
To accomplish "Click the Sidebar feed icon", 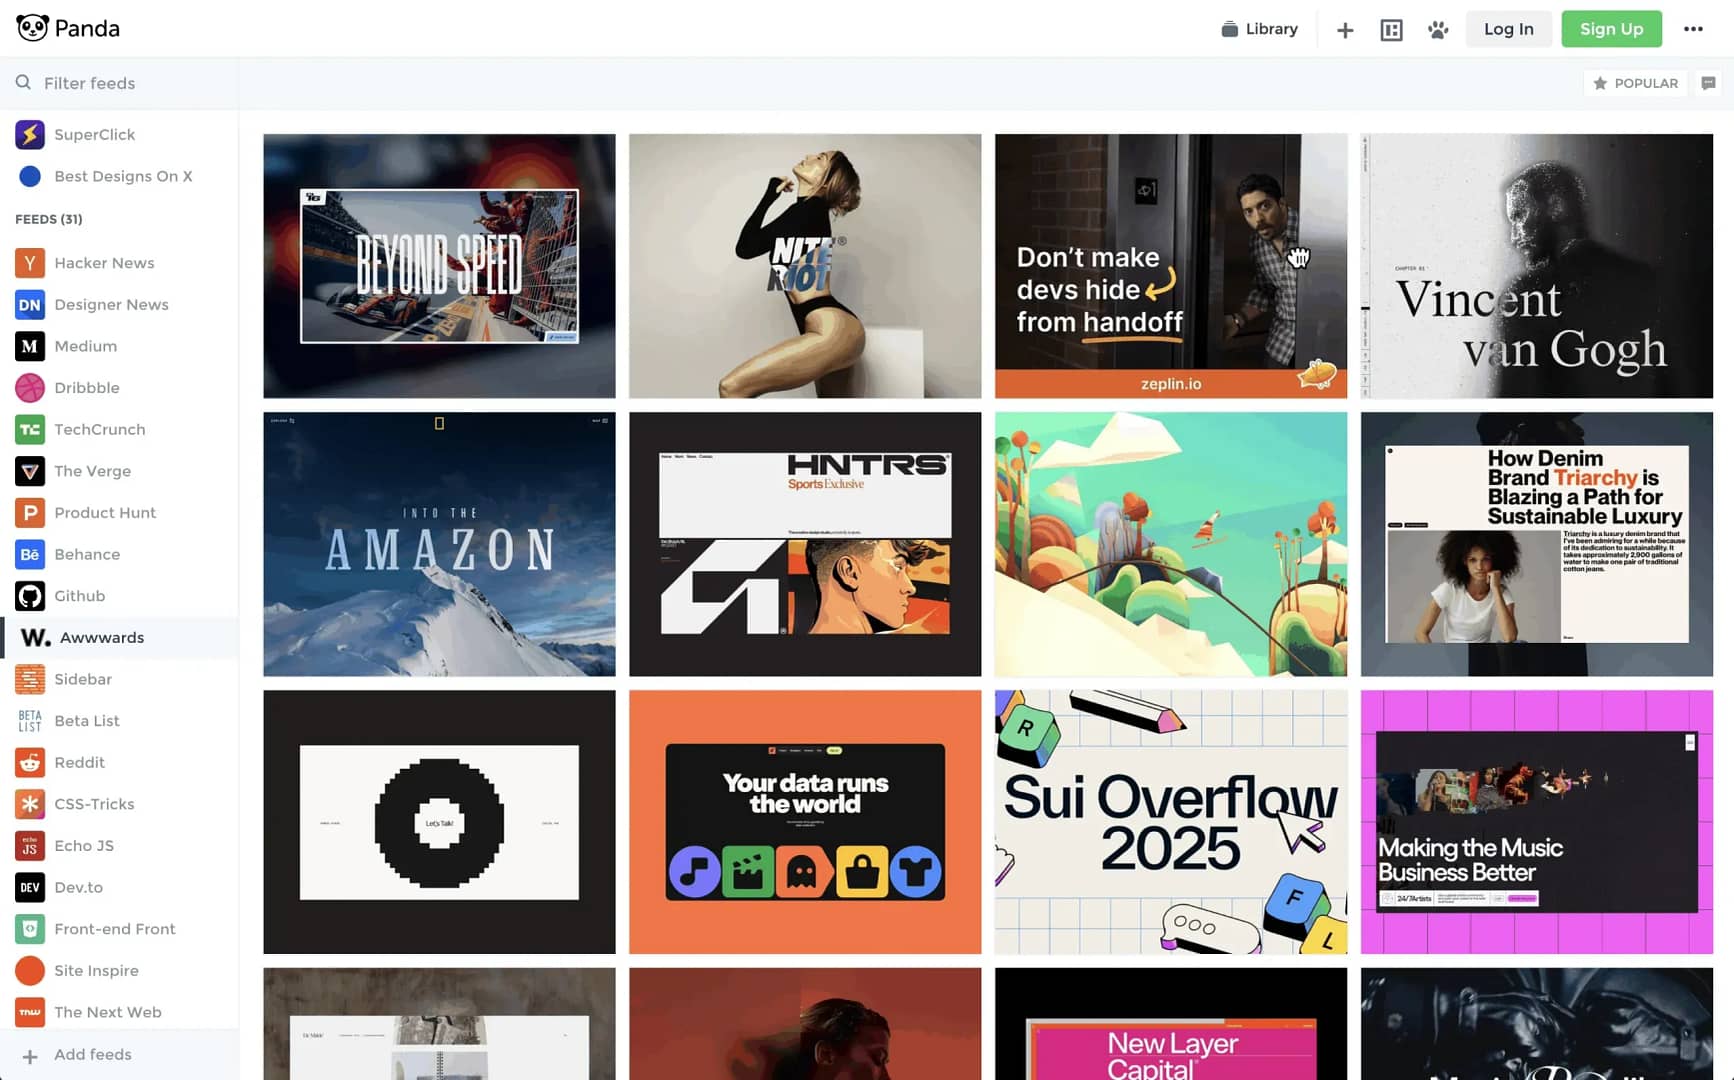I will [x=30, y=679].
